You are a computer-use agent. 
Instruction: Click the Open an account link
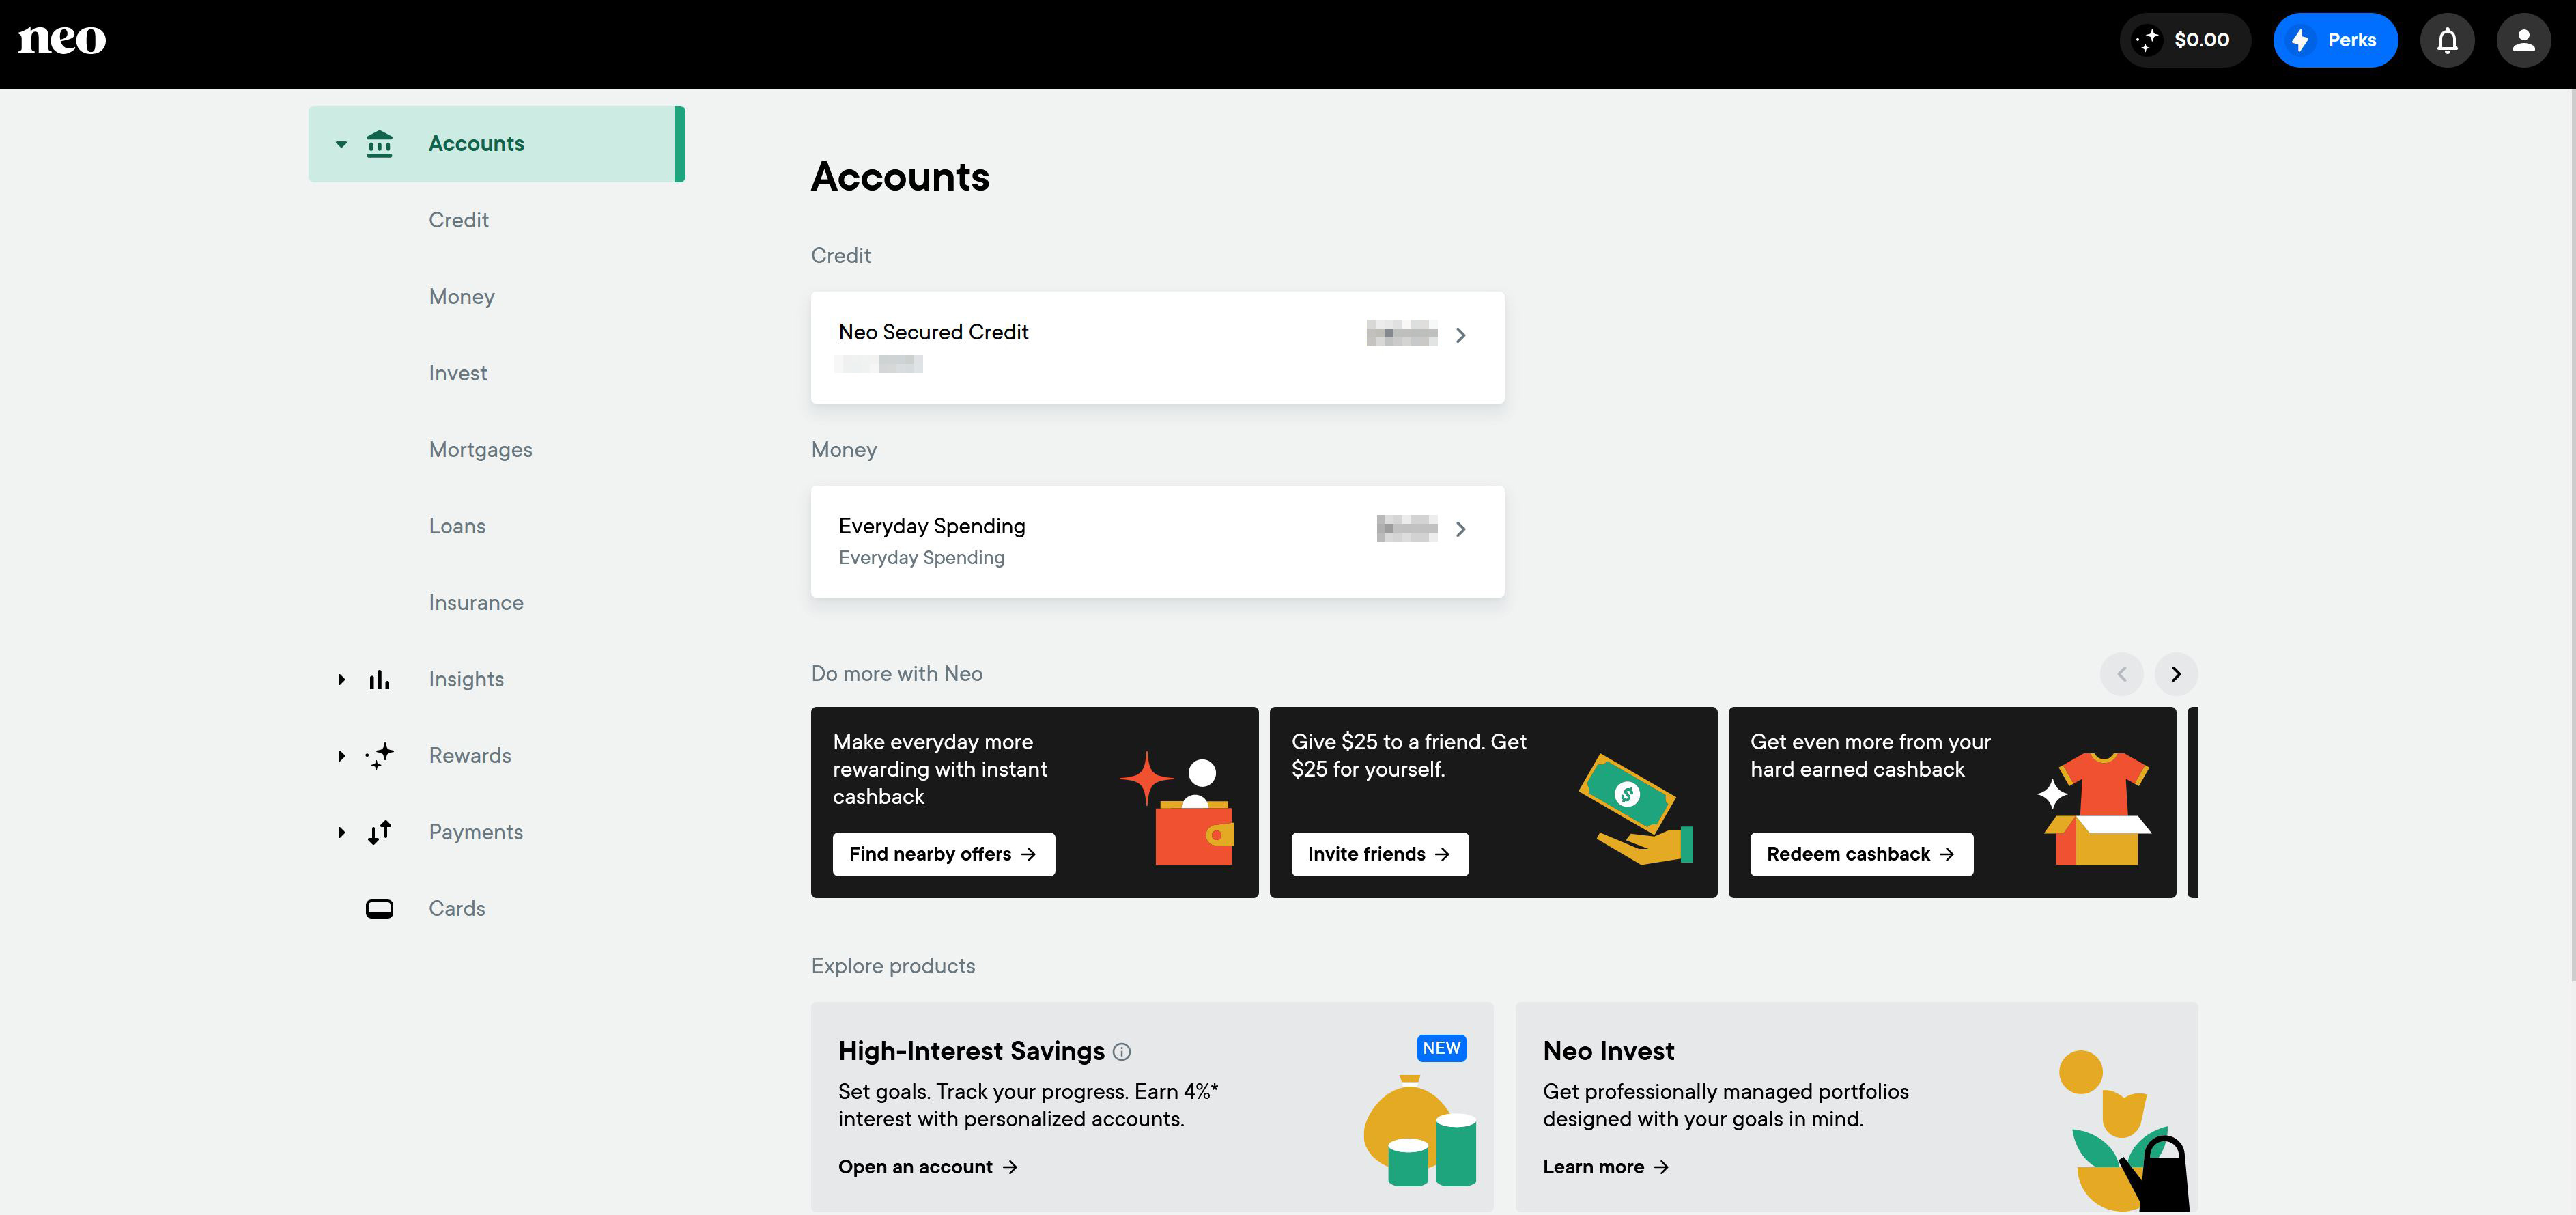927,1167
